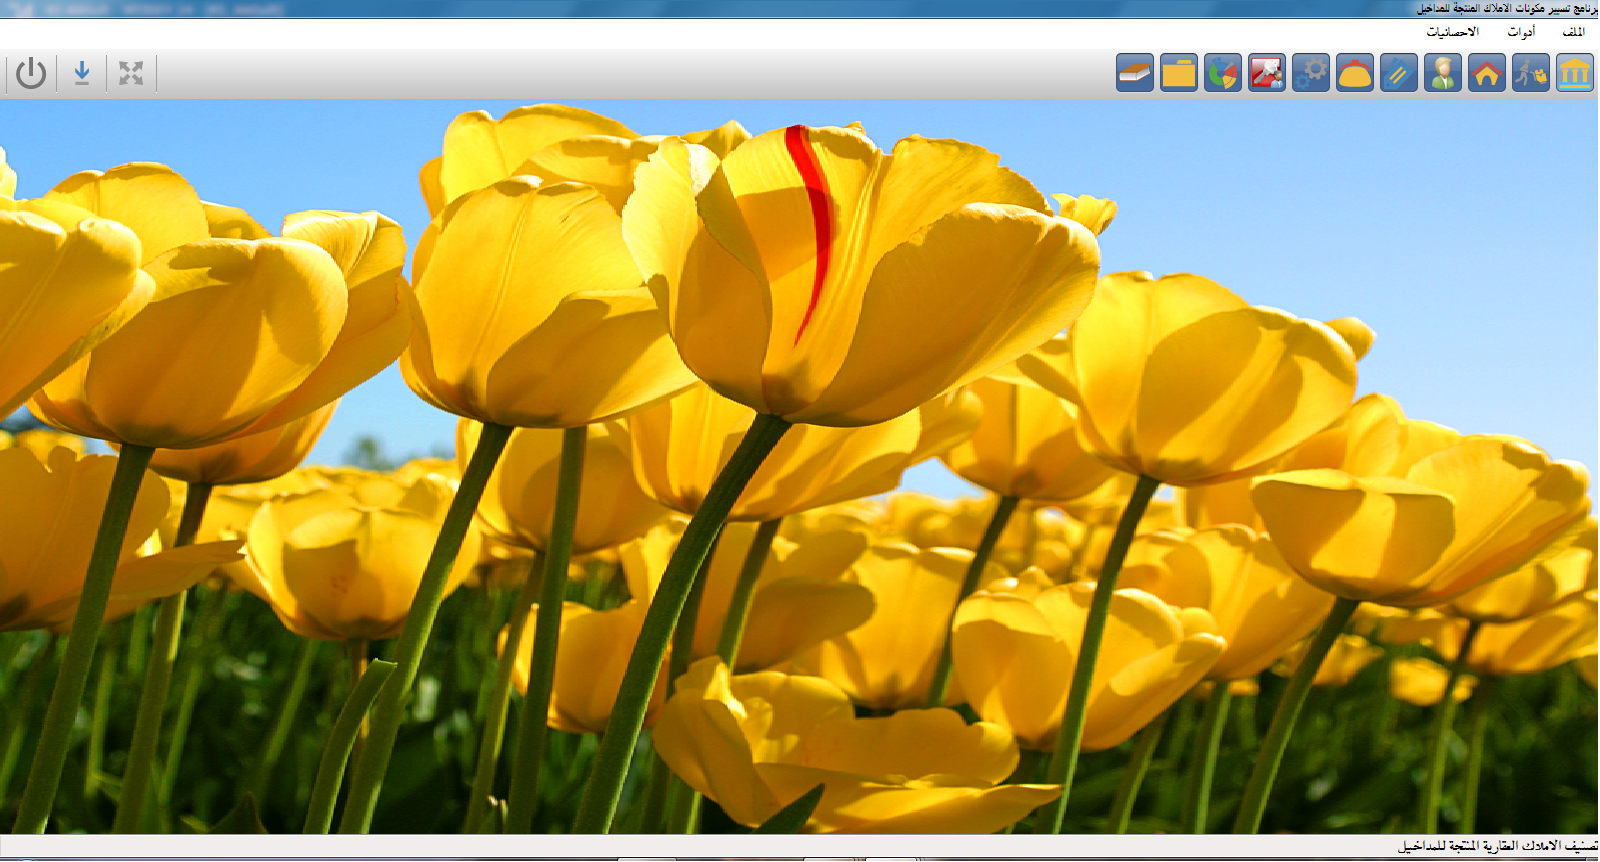Open the gears settings icon

pyautogui.click(x=1311, y=73)
